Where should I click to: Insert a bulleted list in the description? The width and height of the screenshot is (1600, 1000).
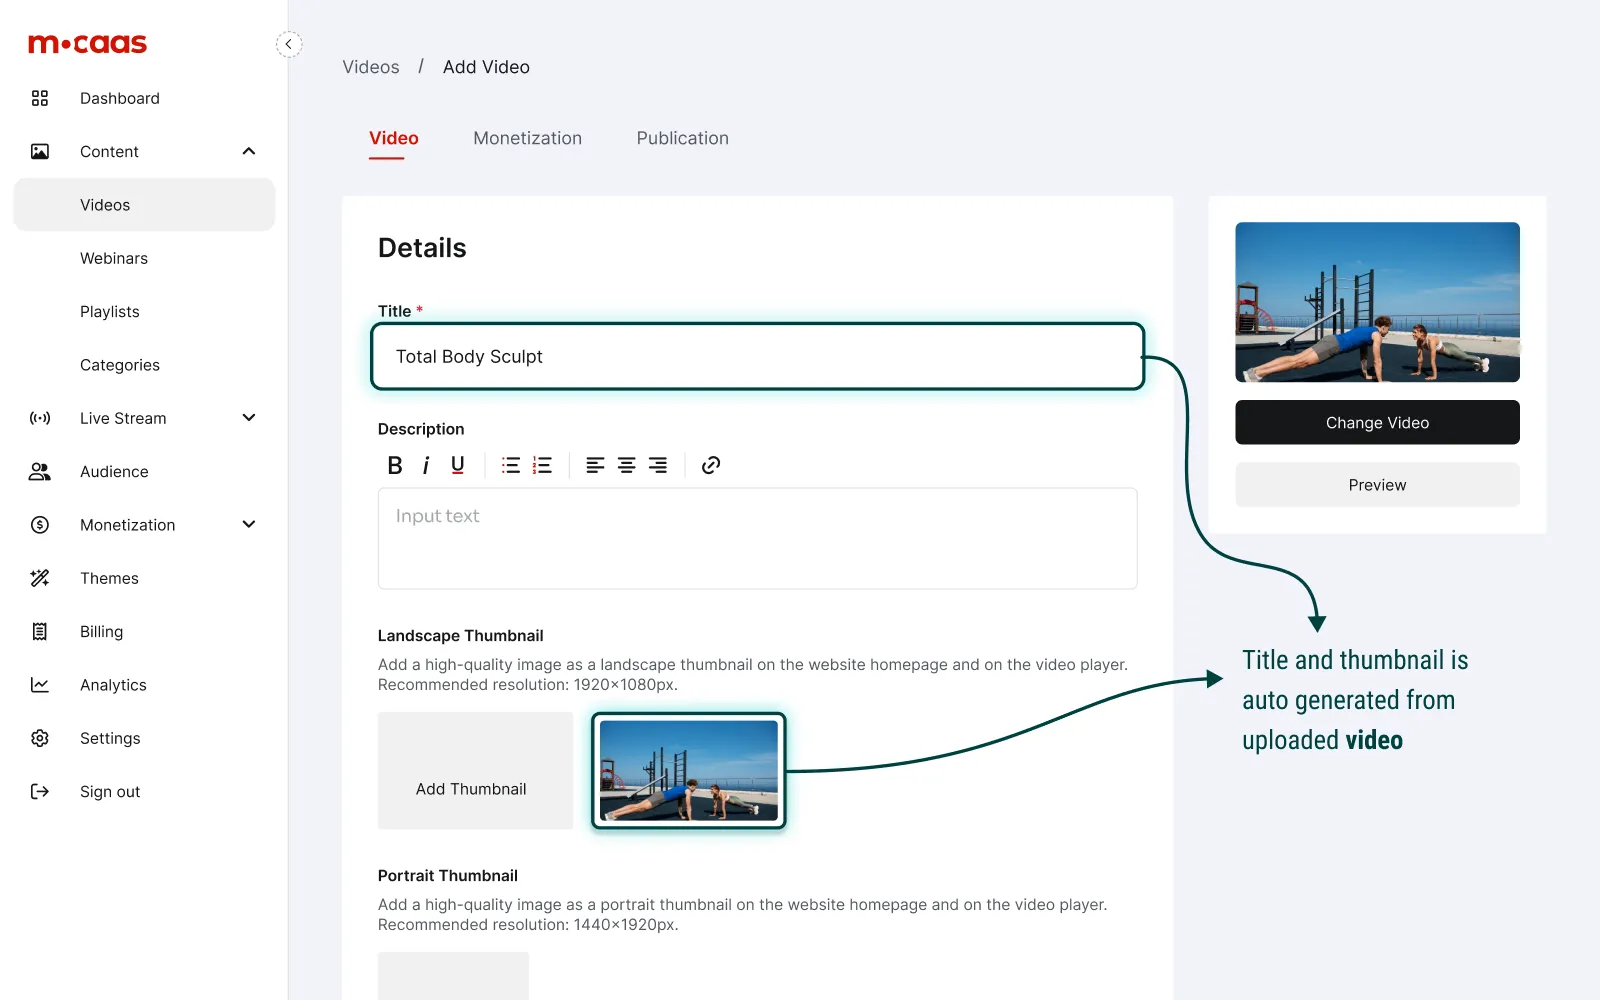click(x=510, y=464)
